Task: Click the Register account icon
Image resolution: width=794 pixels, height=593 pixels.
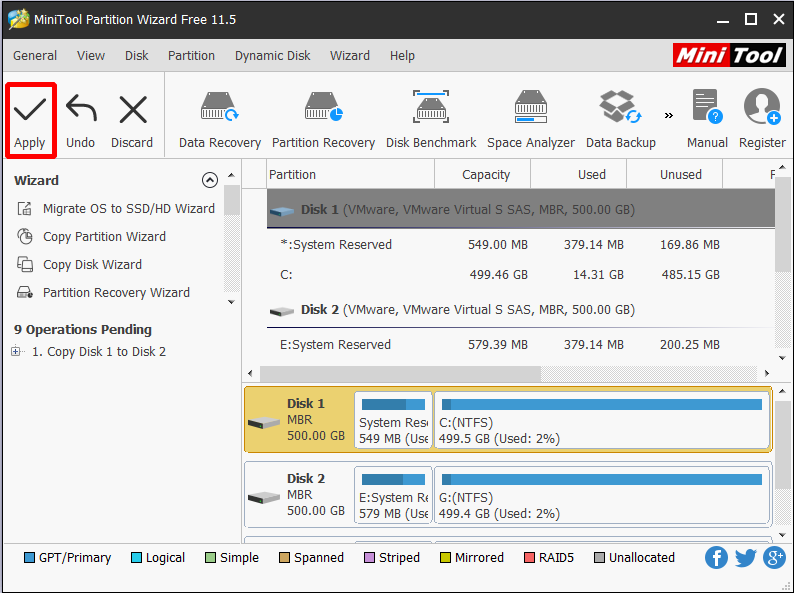Action: (762, 120)
